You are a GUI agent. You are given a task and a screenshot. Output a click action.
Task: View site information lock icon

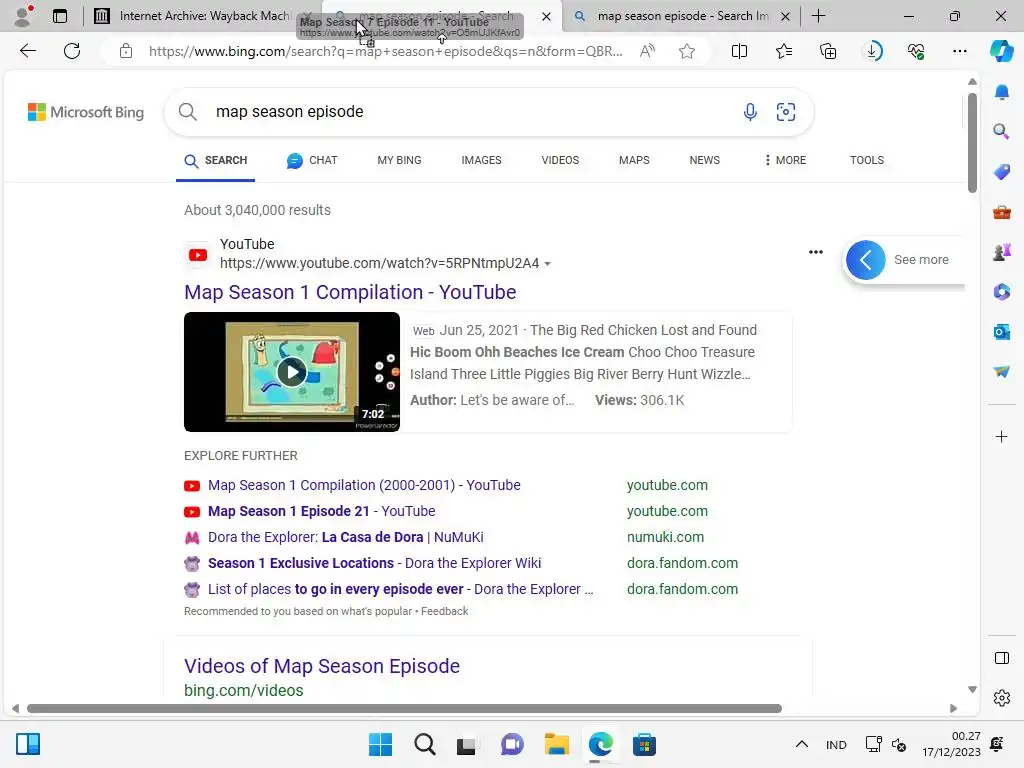126,51
